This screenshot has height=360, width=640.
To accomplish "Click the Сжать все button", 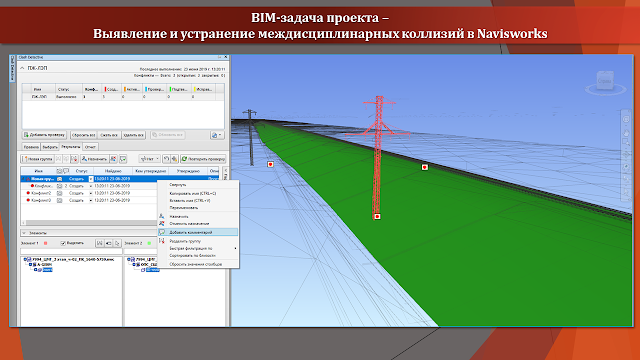I will (x=109, y=135).
